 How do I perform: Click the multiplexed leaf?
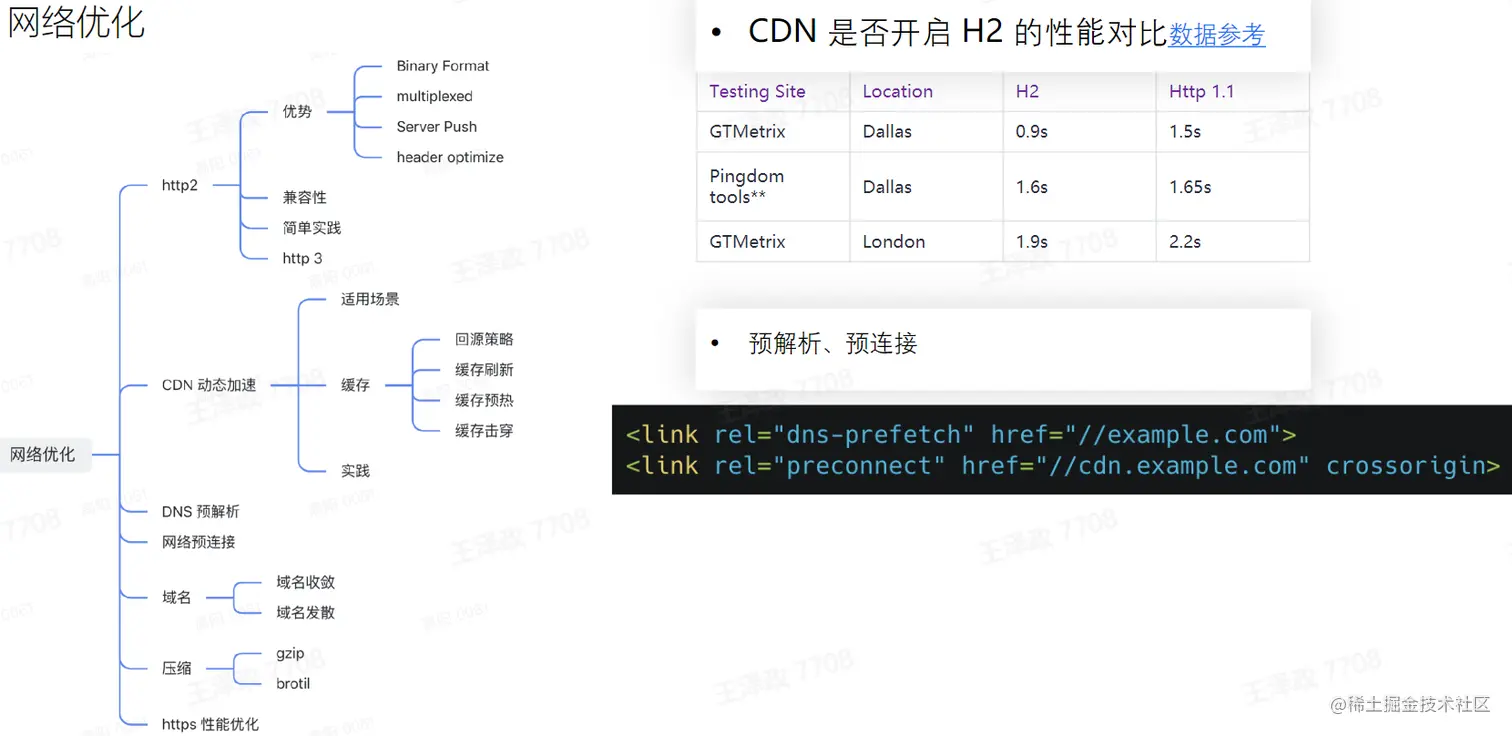coord(434,96)
